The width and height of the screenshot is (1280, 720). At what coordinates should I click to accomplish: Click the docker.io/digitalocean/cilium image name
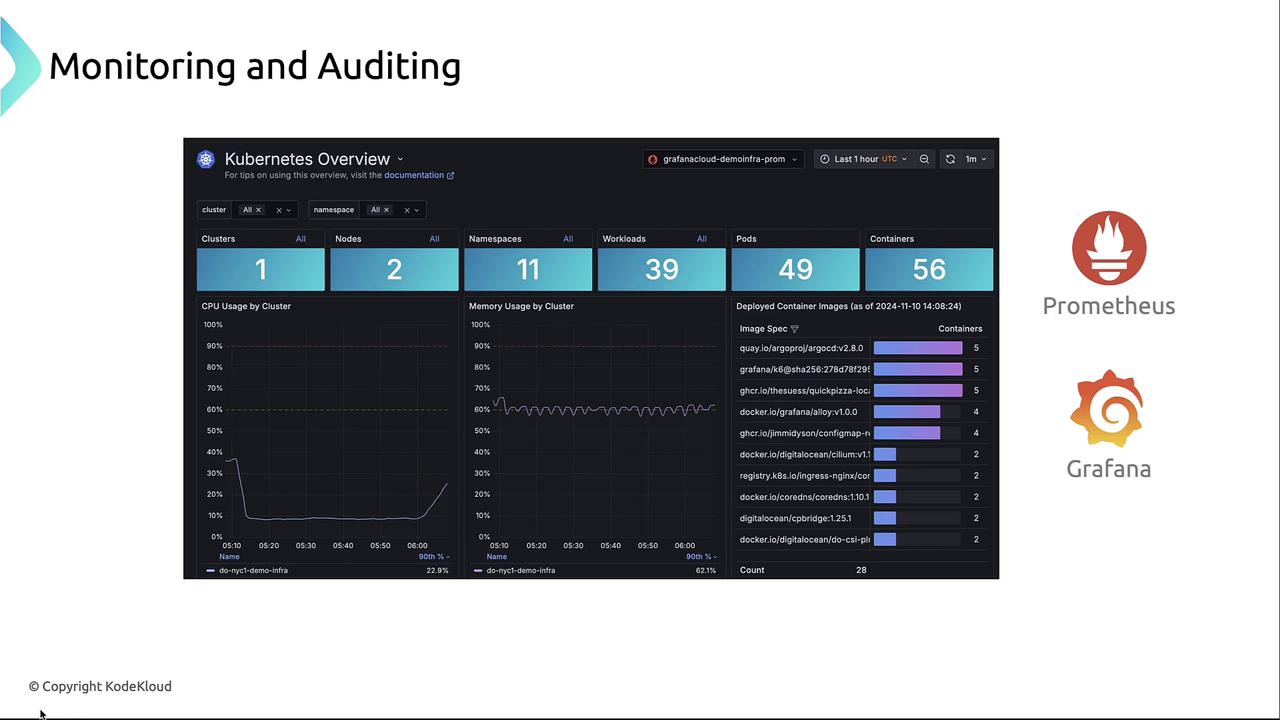805,454
